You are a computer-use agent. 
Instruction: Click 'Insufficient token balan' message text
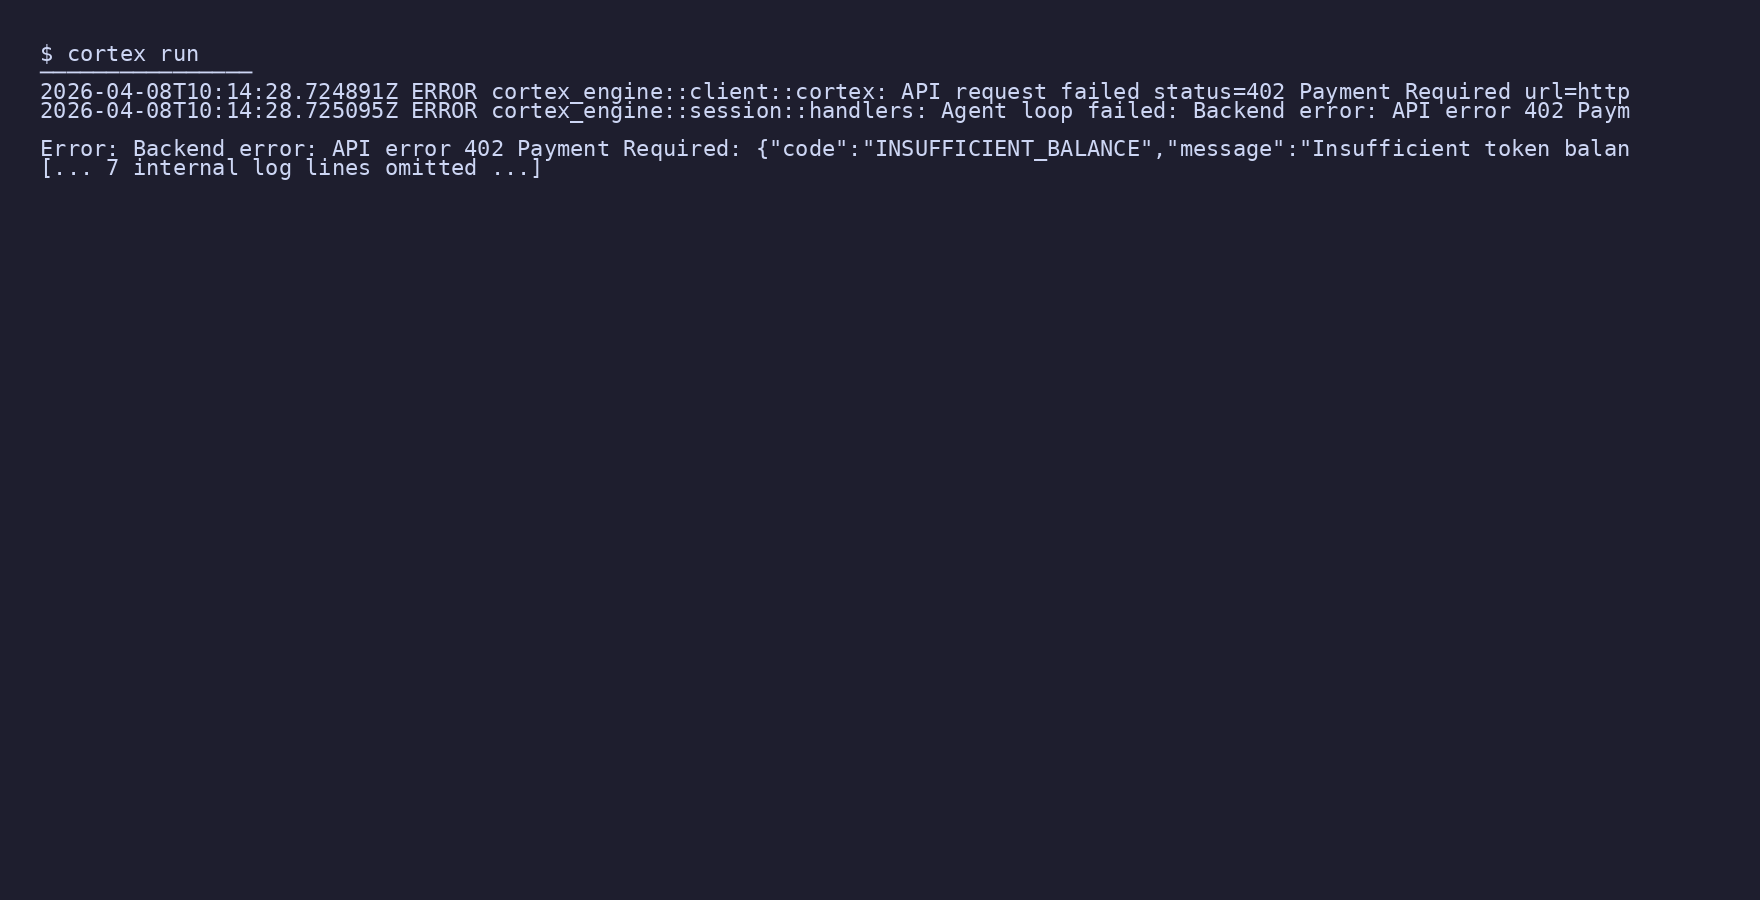(1471, 149)
